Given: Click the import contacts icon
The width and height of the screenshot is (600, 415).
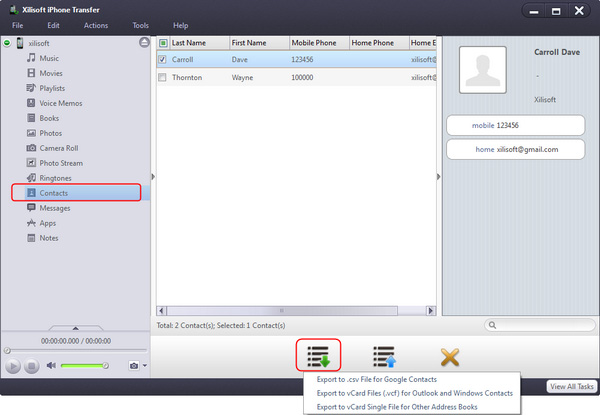Looking at the screenshot, I should [385, 355].
